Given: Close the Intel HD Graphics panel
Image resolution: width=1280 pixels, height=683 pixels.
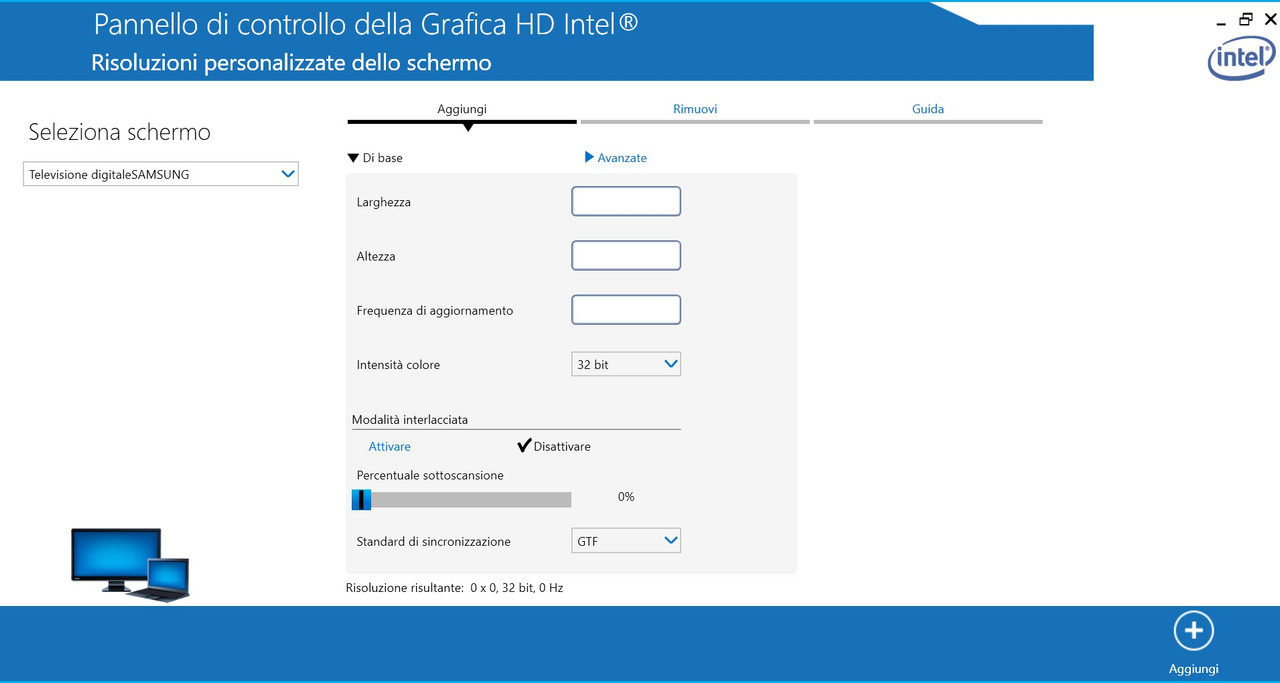Looking at the screenshot, I should click(x=1271, y=19).
